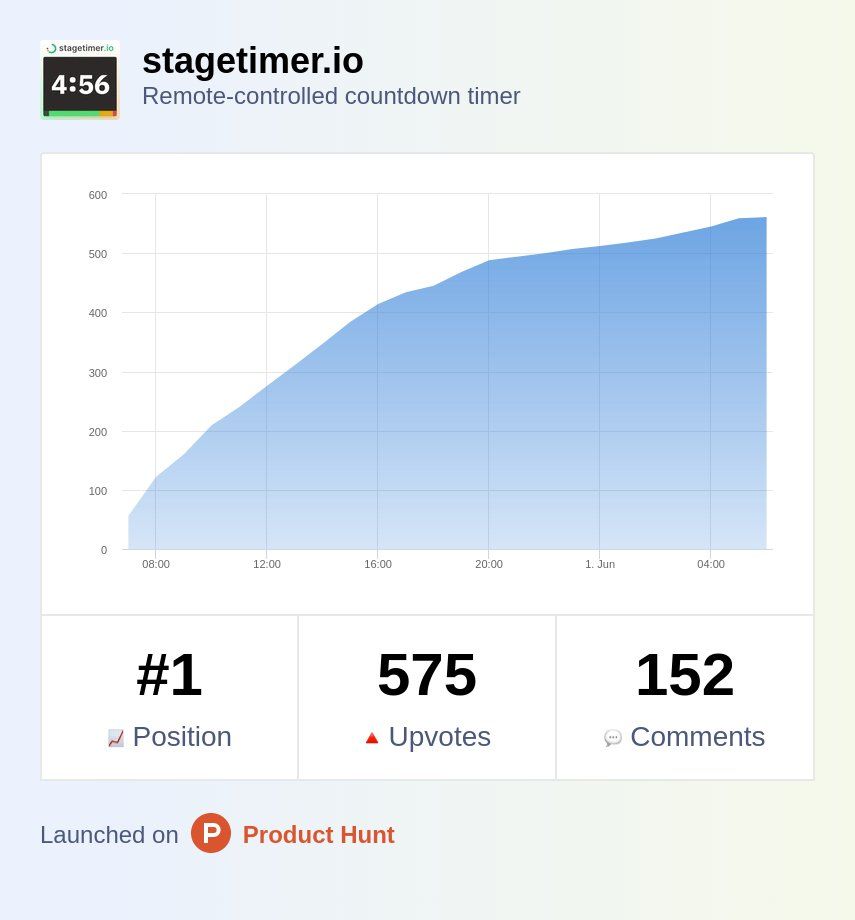Viewport: 855px width, 920px height.
Task: Click the Position chart icon
Action: coord(116,738)
